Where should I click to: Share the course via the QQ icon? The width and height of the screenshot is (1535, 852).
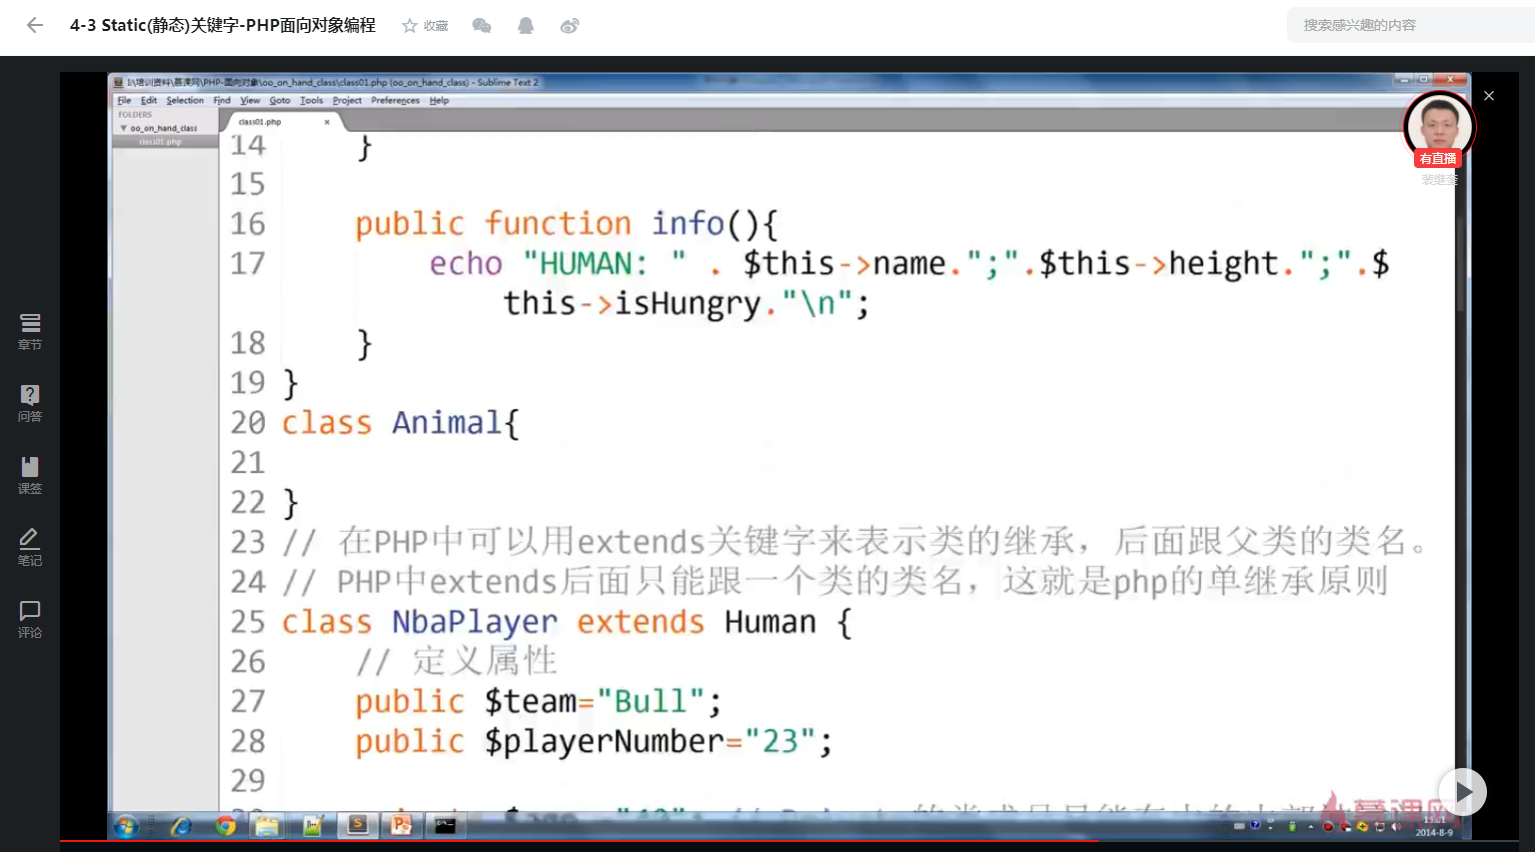click(525, 26)
